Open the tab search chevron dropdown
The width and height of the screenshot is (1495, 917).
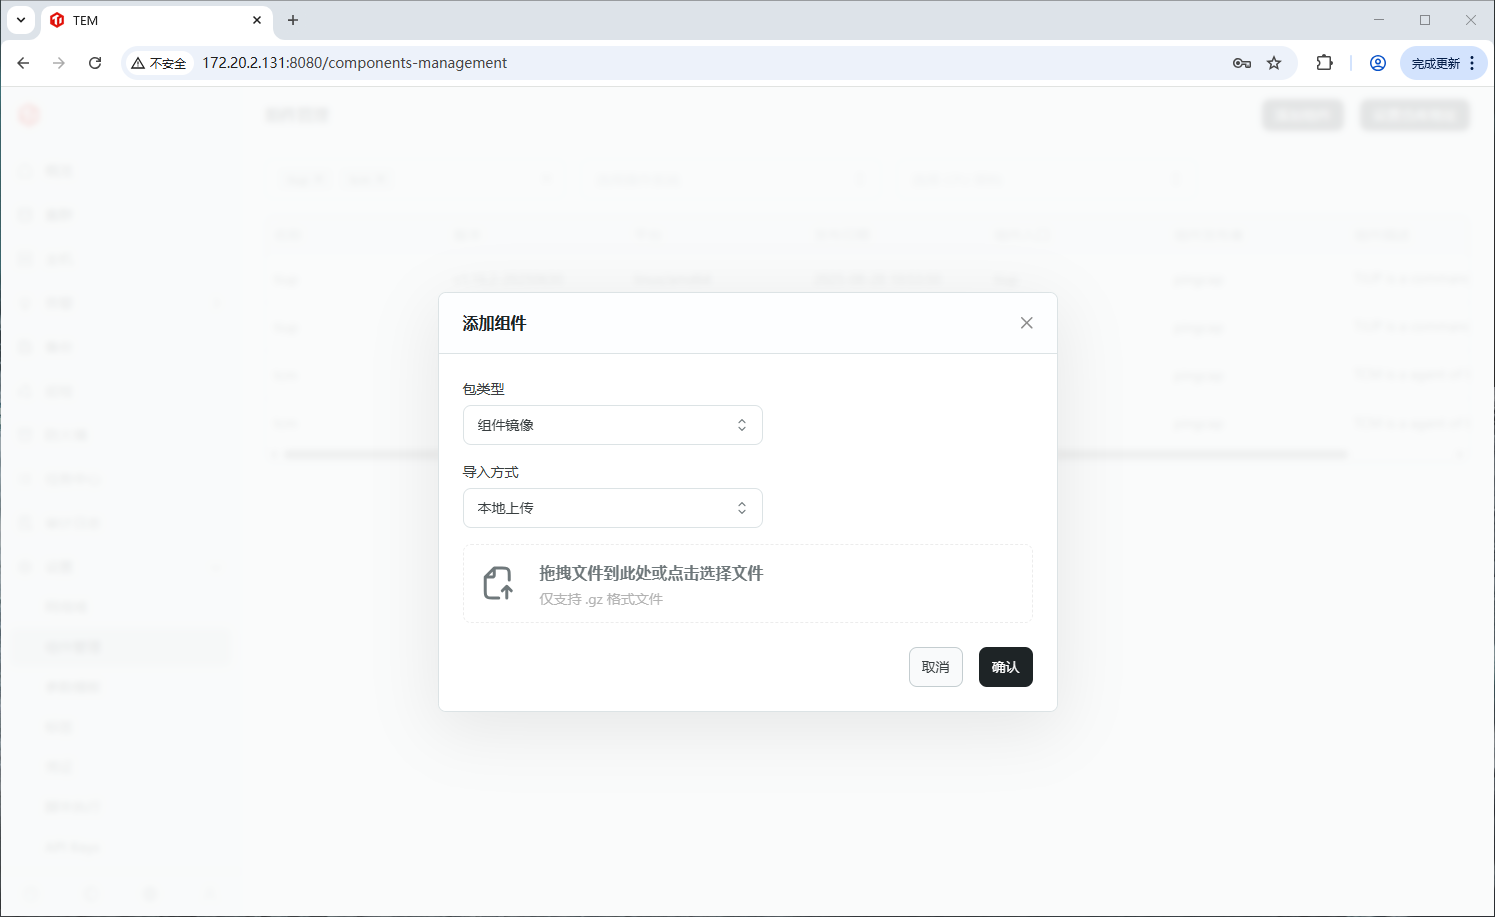click(x=21, y=20)
